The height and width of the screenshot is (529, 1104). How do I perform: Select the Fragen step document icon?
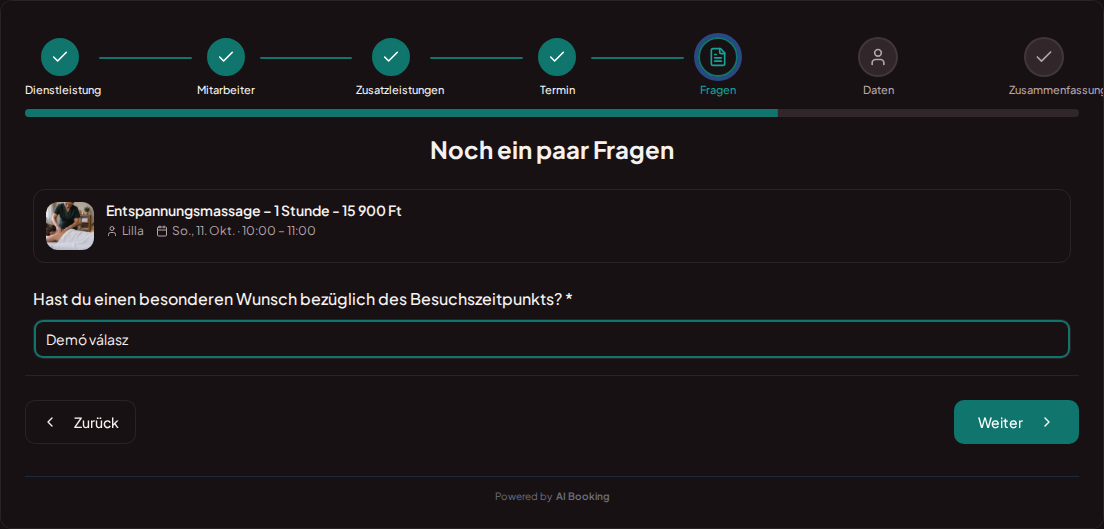pyautogui.click(x=717, y=57)
